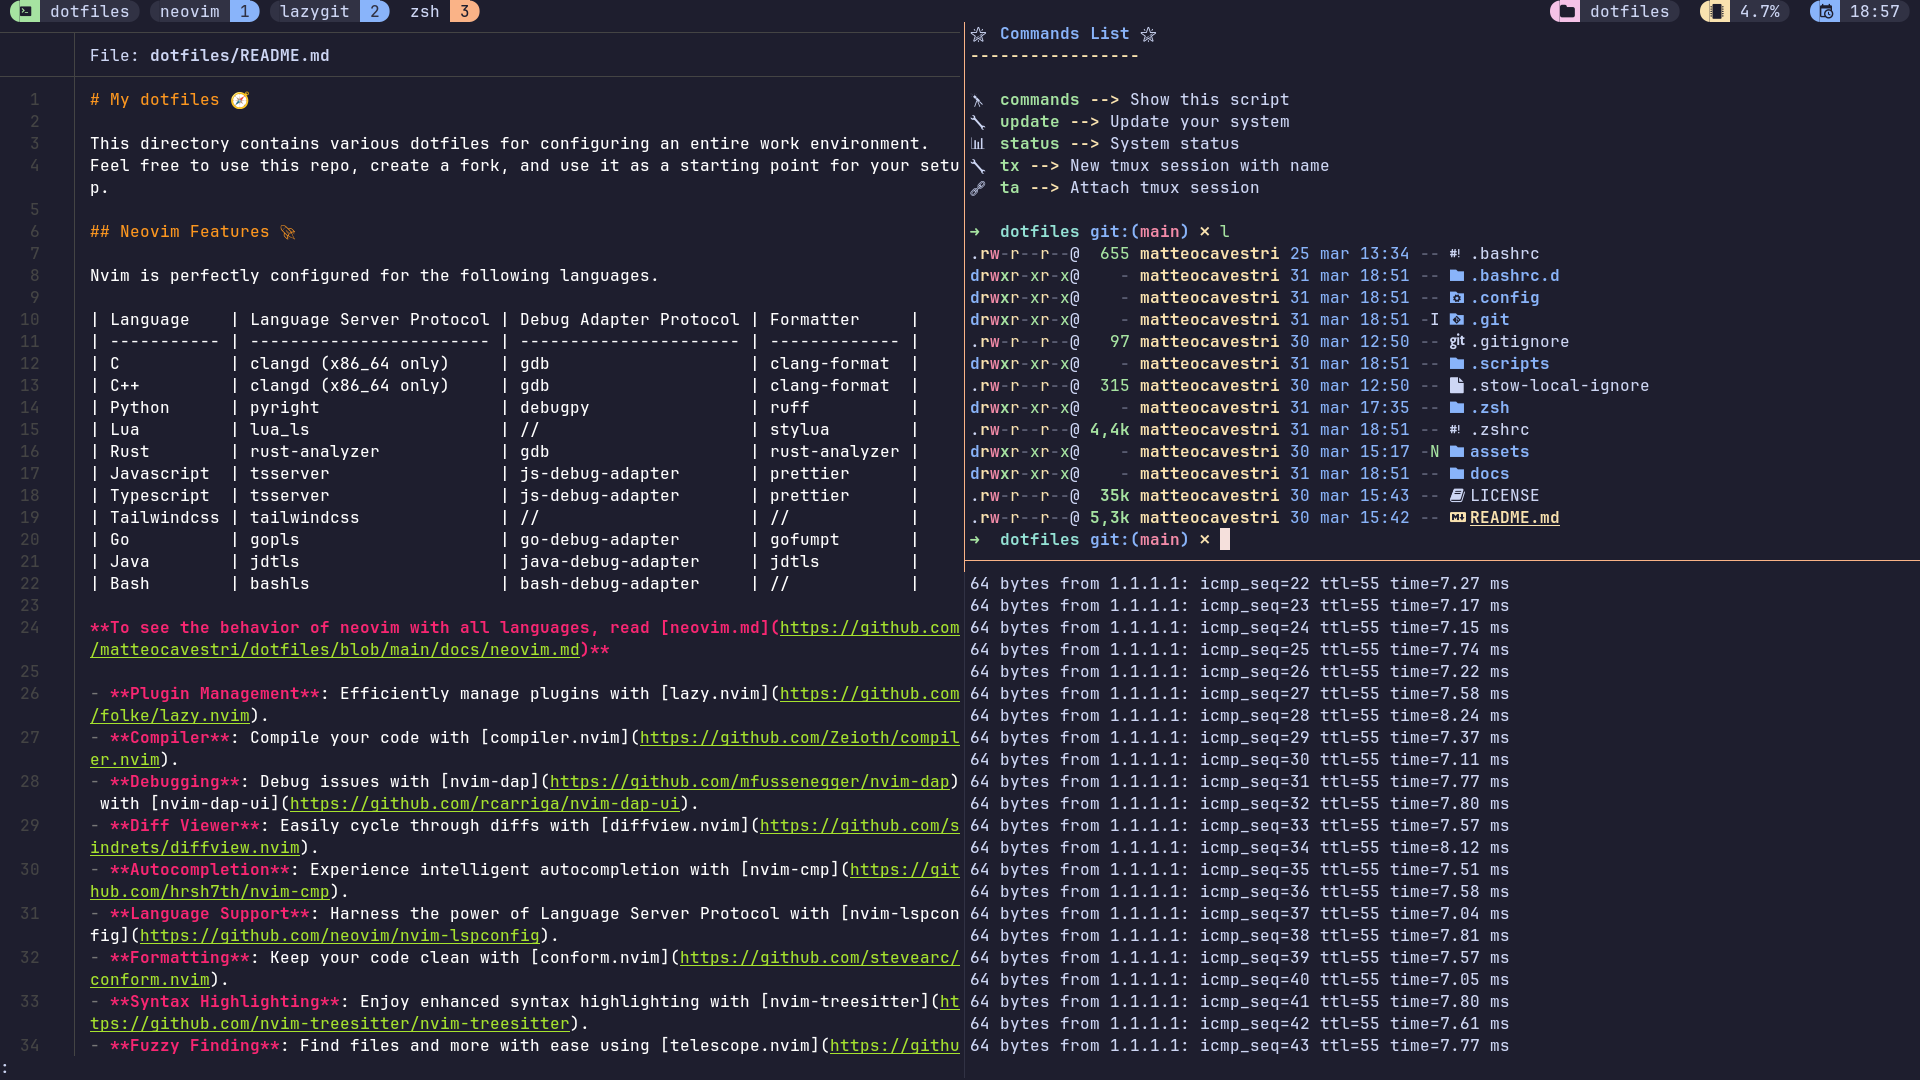The width and height of the screenshot is (1920, 1080).
Task: Click the license icon beside LICENSE
Action: click(1457, 496)
